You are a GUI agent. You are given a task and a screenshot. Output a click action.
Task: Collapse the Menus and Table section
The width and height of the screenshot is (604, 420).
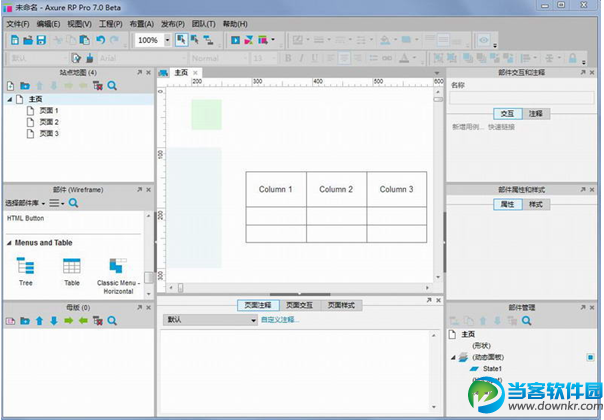click(x=10, y=243)
